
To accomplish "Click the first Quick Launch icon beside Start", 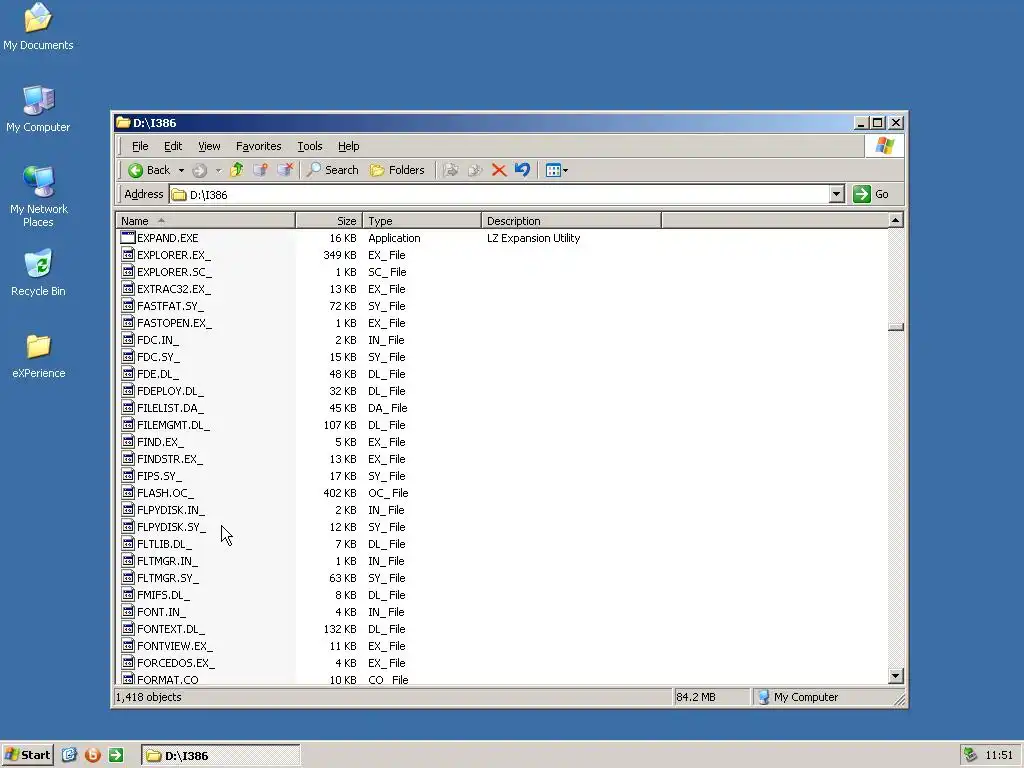I will (69, 755).
